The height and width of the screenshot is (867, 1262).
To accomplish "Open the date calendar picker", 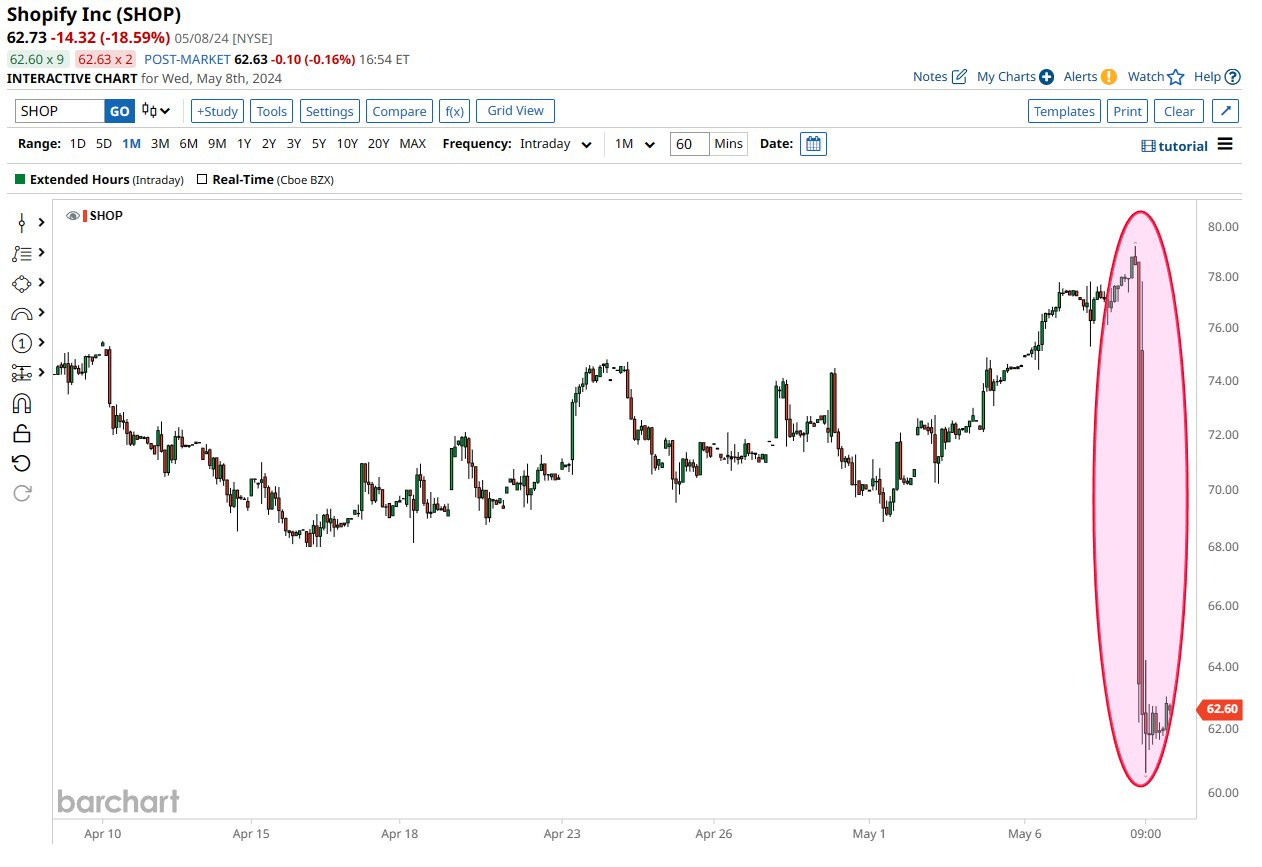I will (814, 144).
